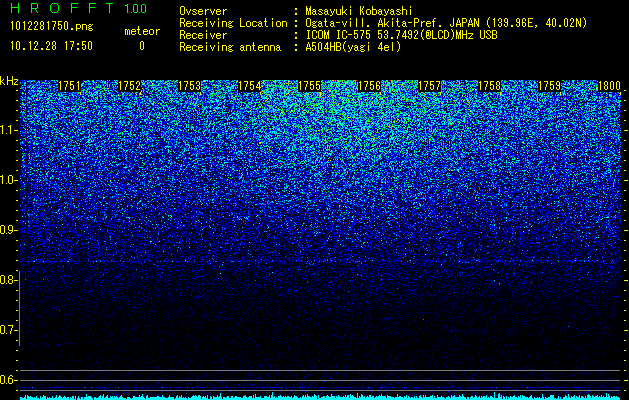Click the 1751 time marker
Screen dimensions: 629x400
69,86
